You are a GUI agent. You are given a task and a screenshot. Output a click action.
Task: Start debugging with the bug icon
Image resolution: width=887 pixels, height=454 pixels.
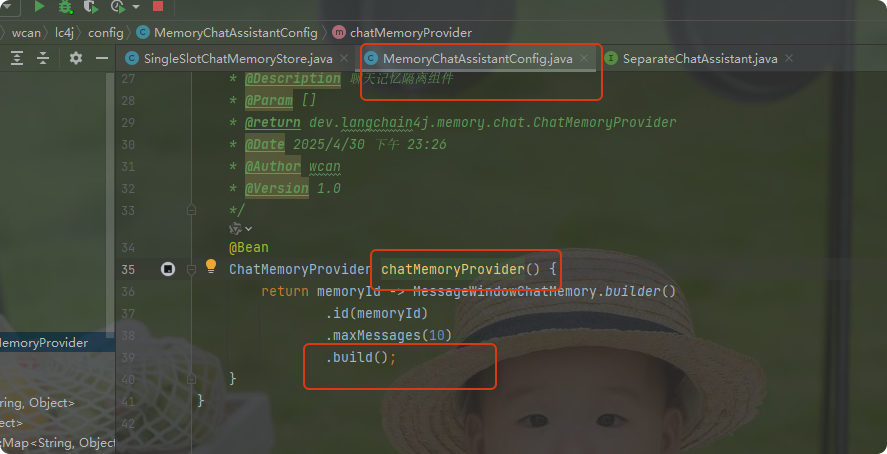click(66, 6)
